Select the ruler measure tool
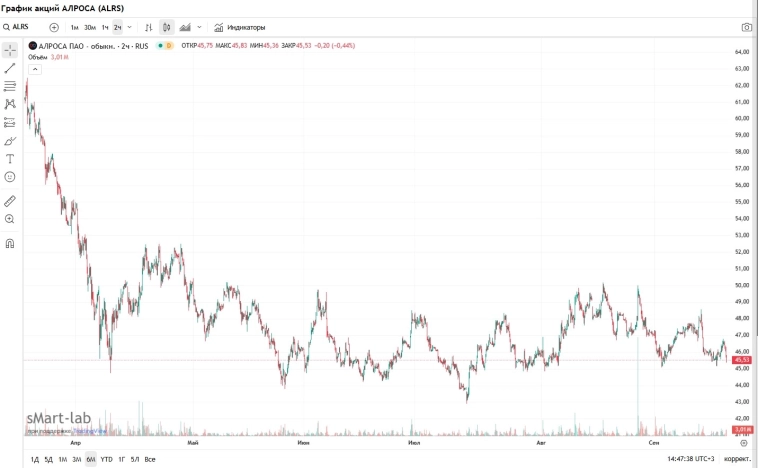The height and width of the screenshot is (468, 758). click(x=10, y=201)
